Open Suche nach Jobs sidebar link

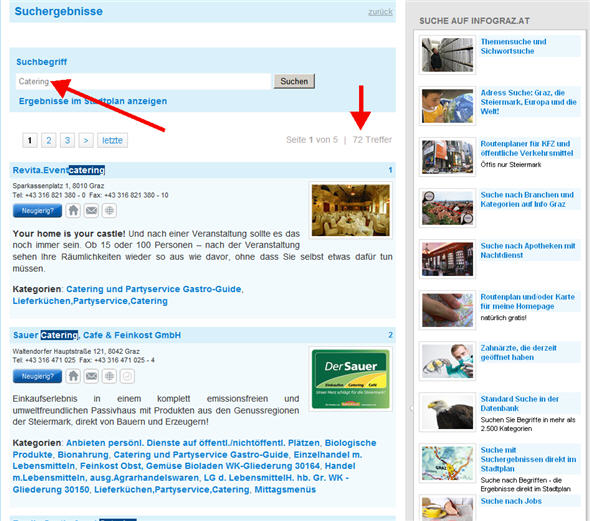[511, 501]
